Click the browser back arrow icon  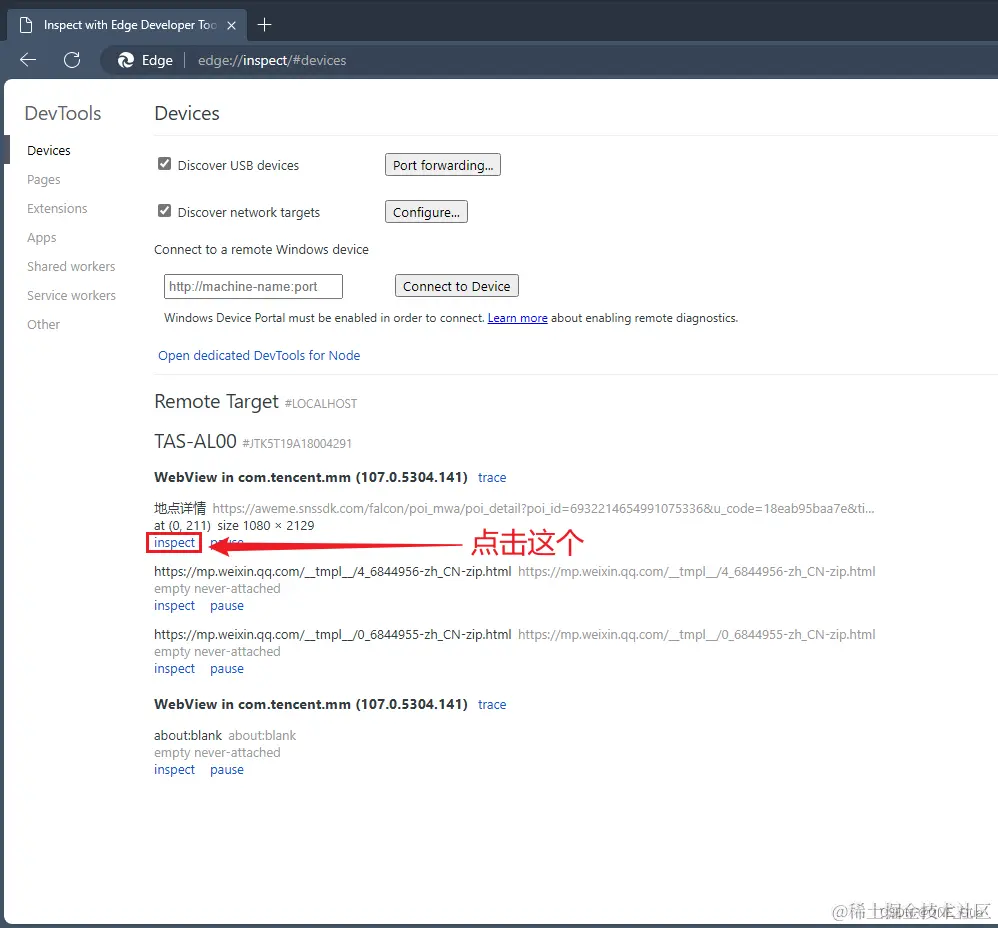[x=28, y=60]
